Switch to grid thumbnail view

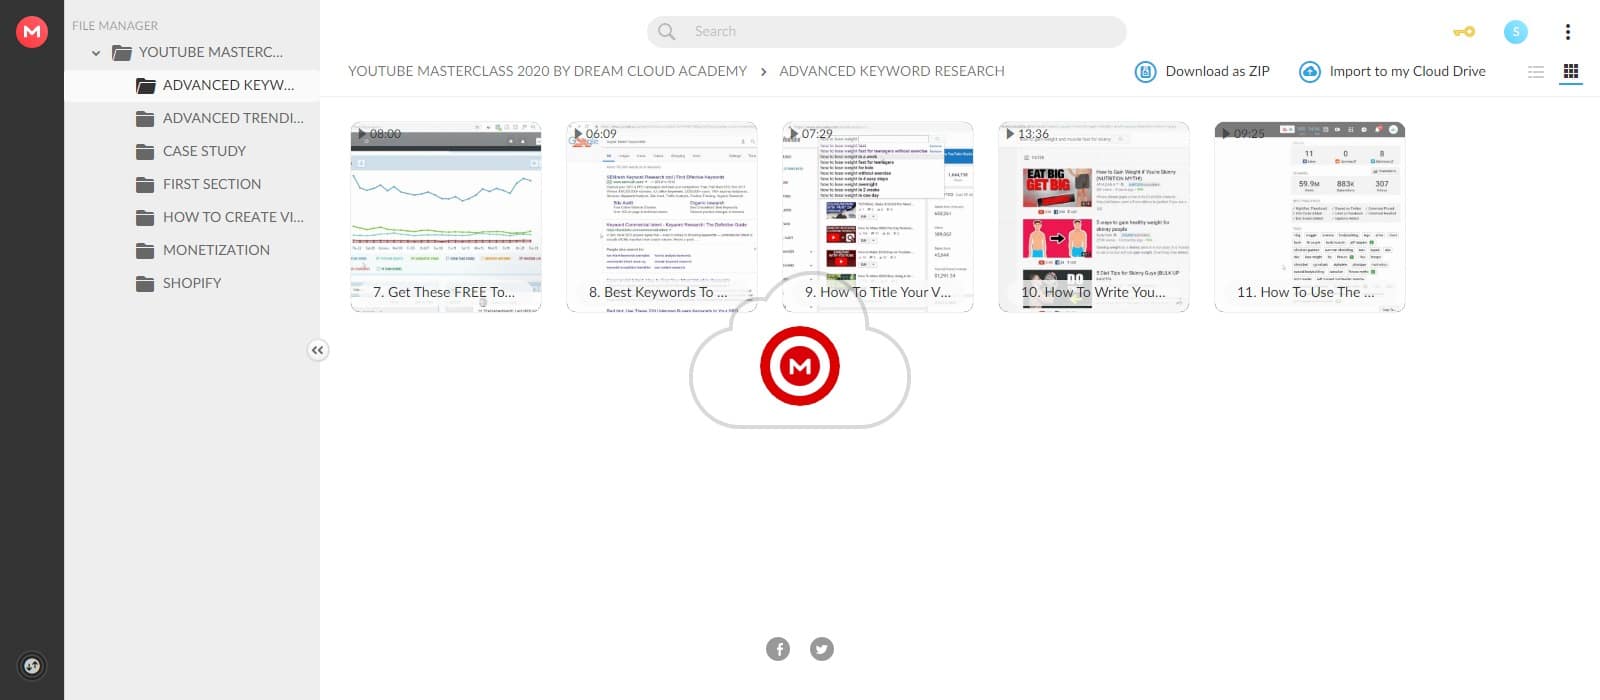point(1571,72)
